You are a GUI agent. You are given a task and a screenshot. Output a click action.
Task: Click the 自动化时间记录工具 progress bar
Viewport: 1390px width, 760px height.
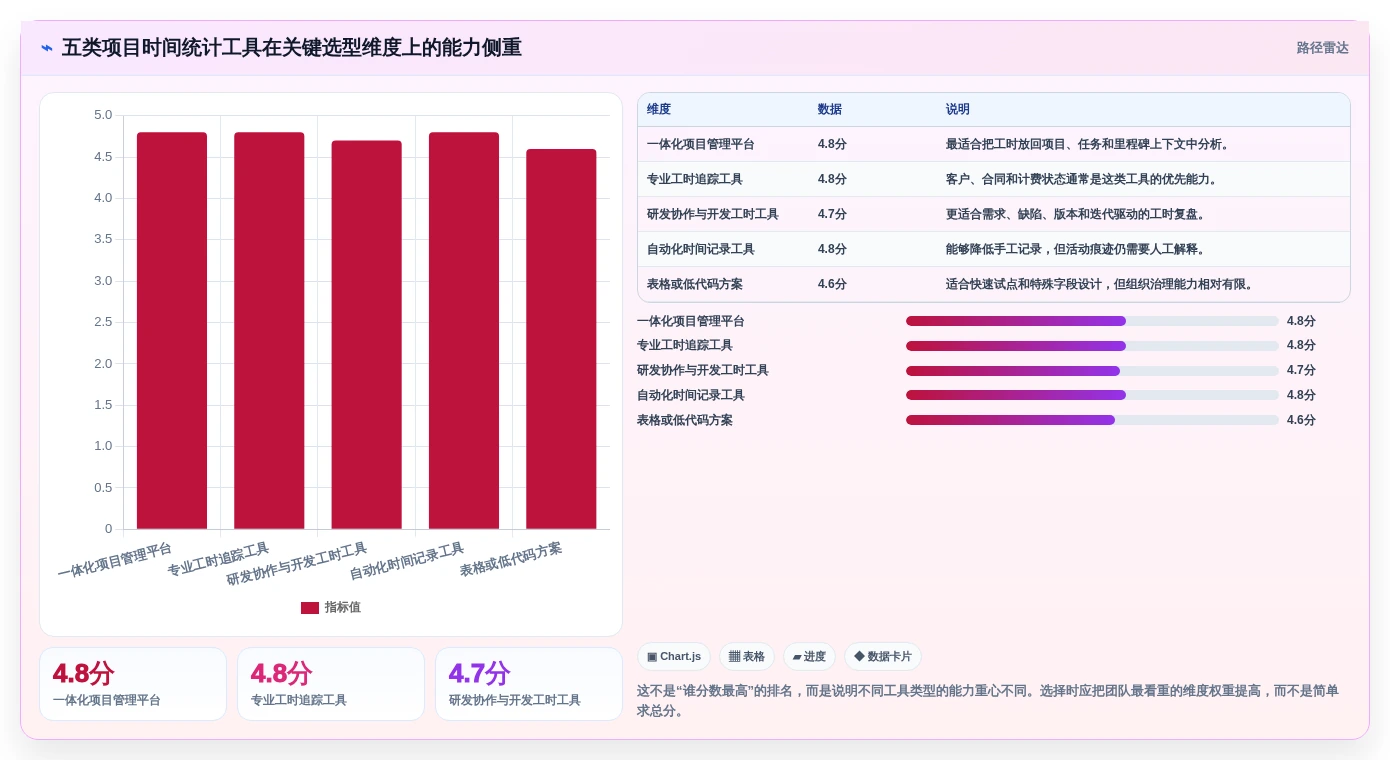(x=1092, y=395)
